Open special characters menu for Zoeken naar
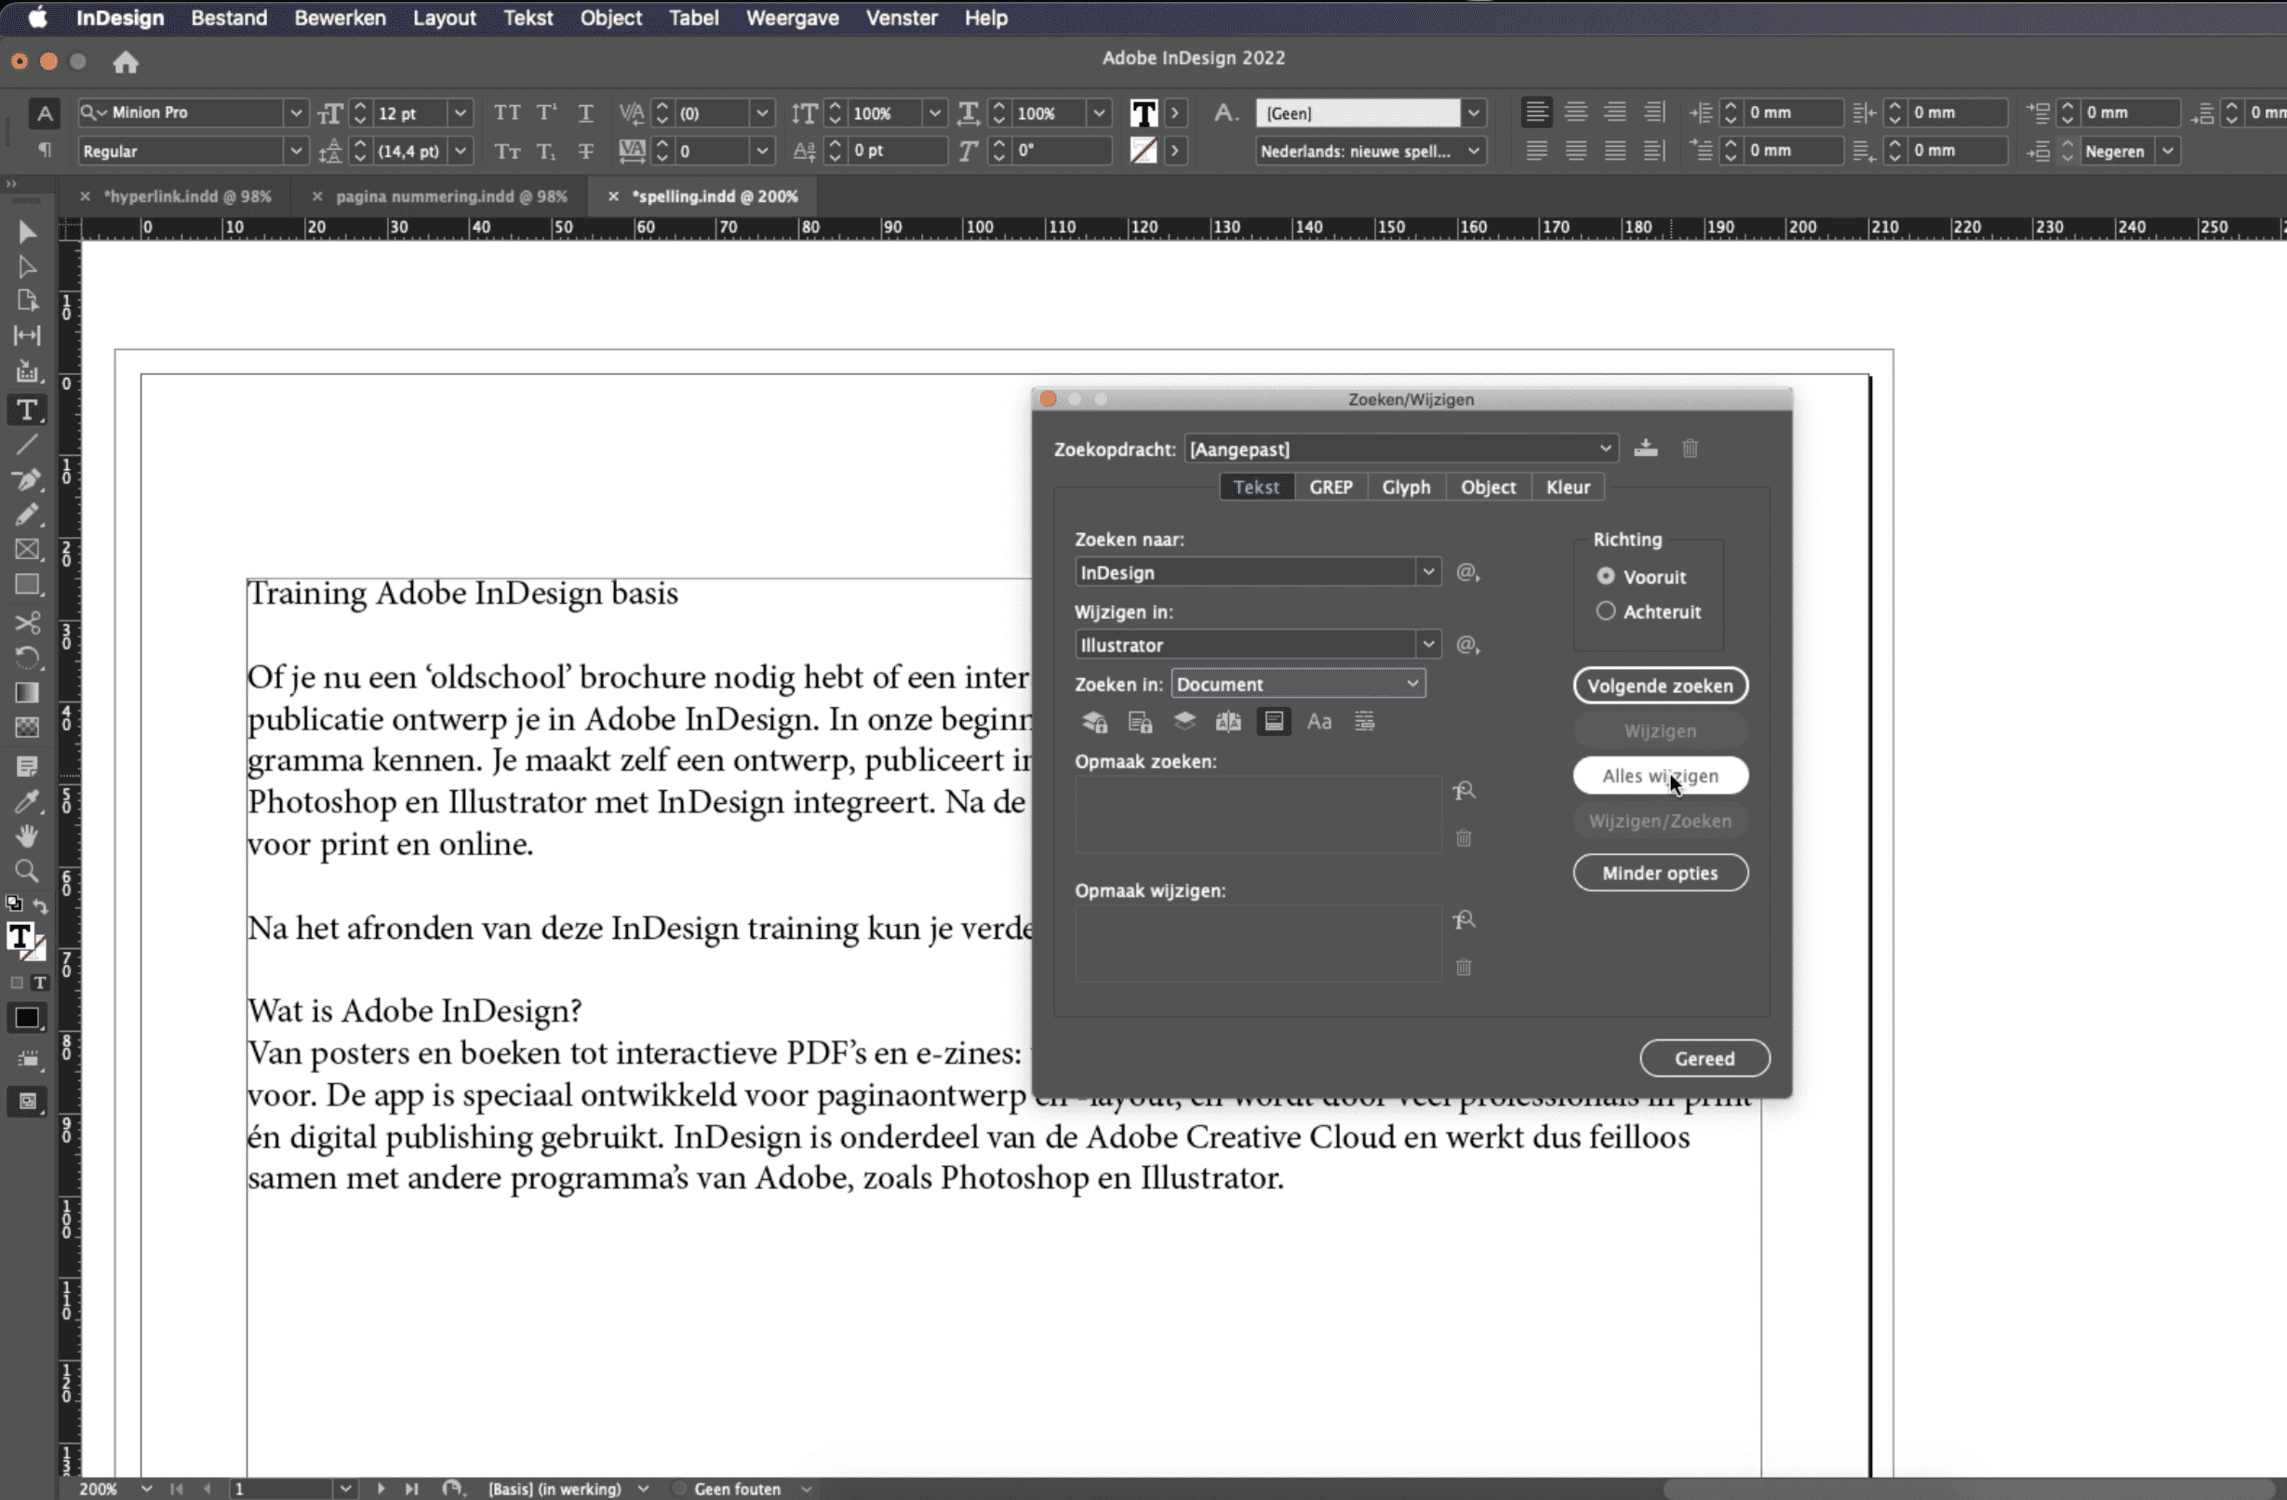This screenshot has height=1500, width=2287. [x=1467, y=572]
